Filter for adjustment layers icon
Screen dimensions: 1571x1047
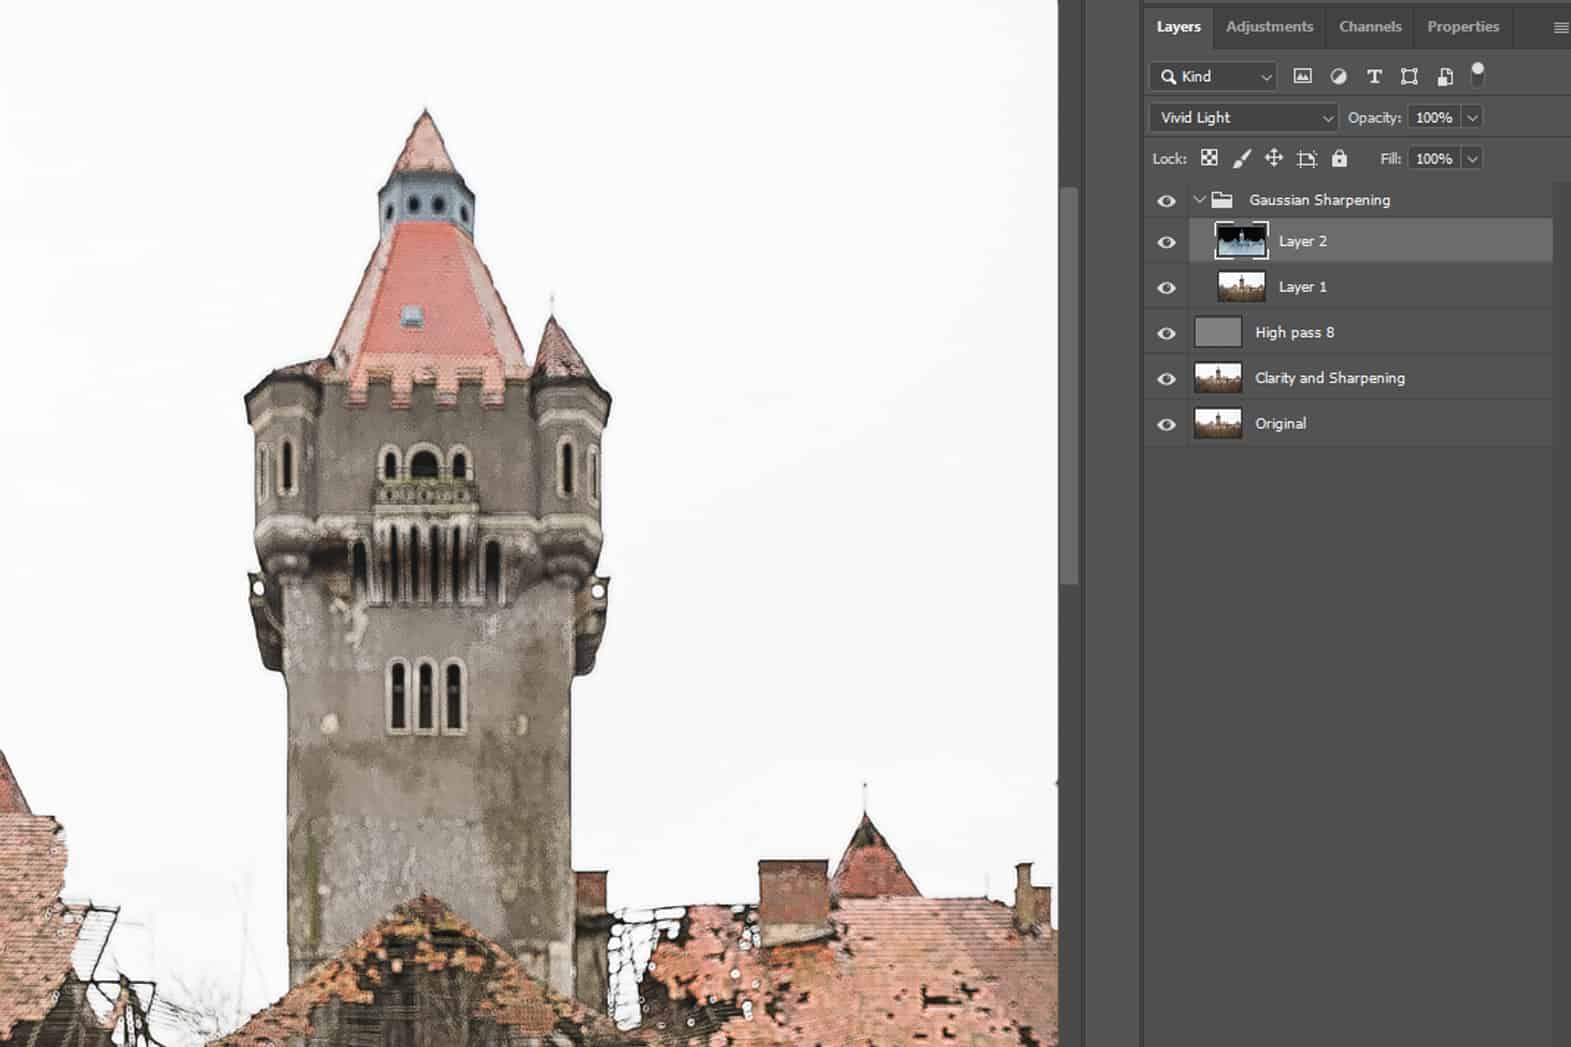click(1338, 76)
